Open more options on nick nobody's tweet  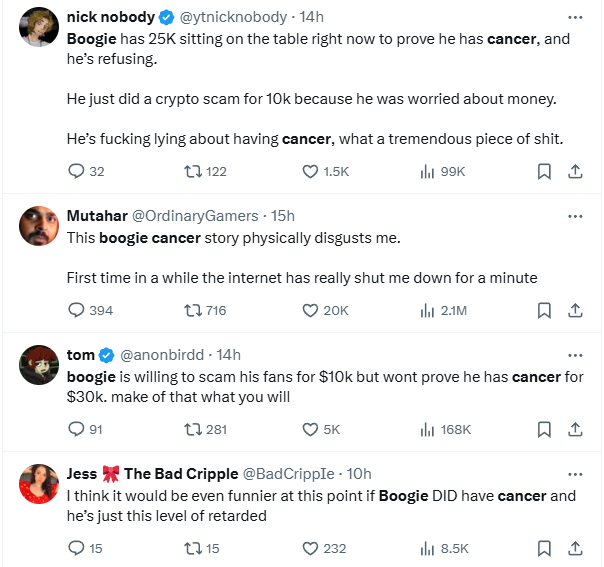coord(575,17)
